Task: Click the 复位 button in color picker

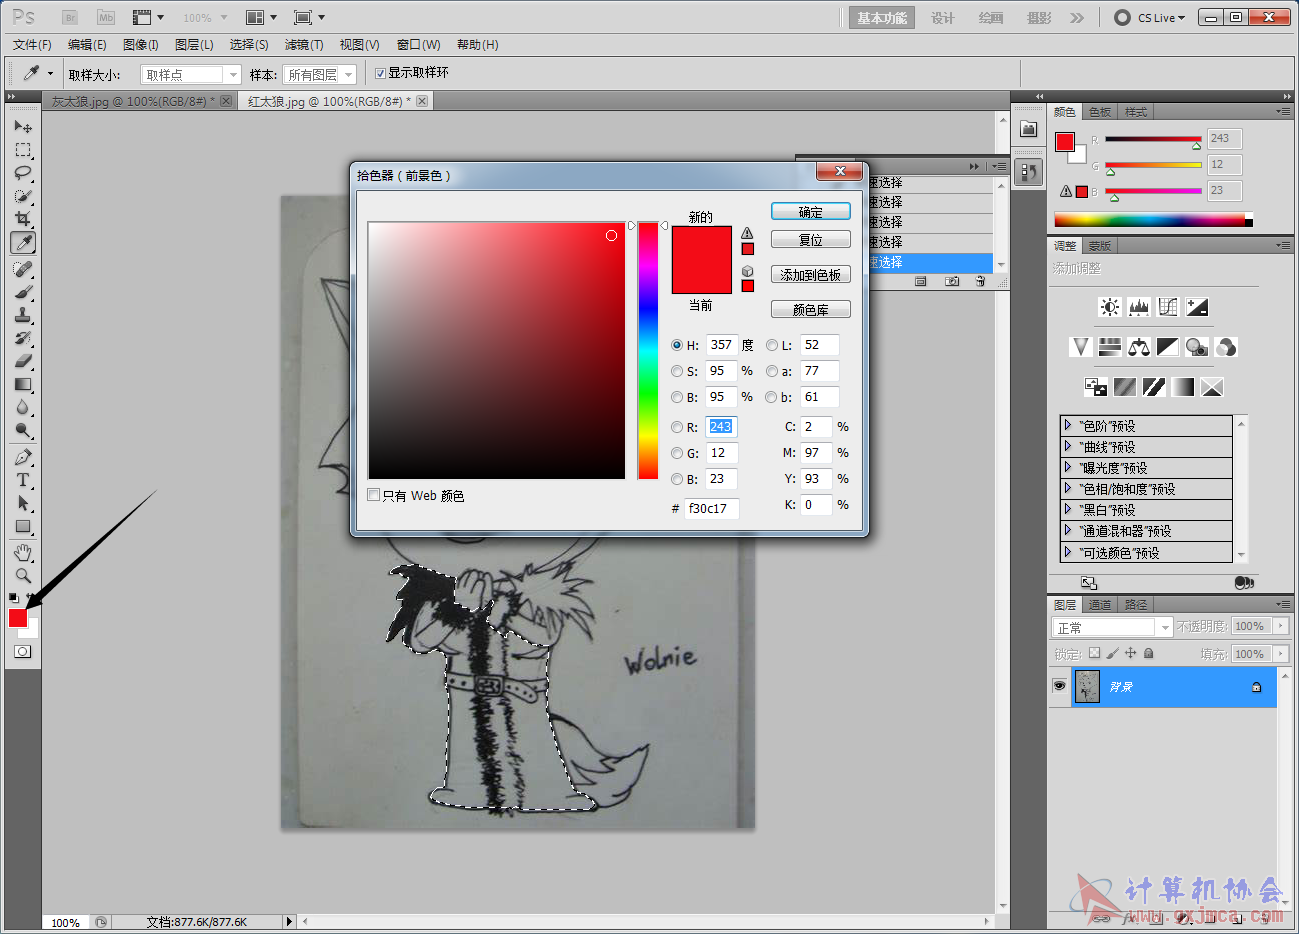Action: coord(811,240)
